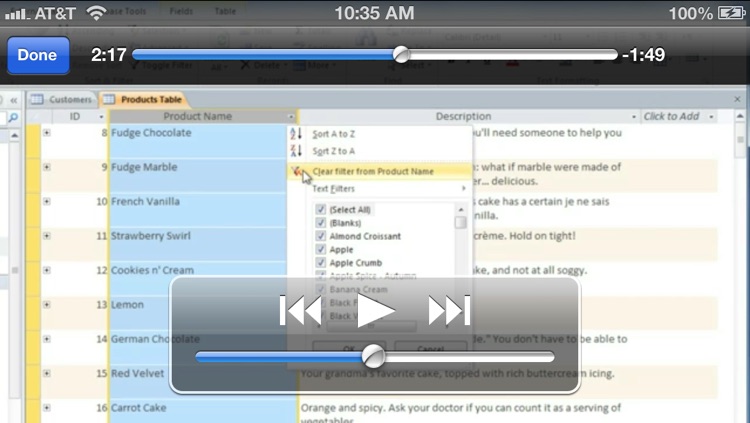Expand the Carrot Cake record
This screenshot has width=750, height=423.
pos(46,408)
